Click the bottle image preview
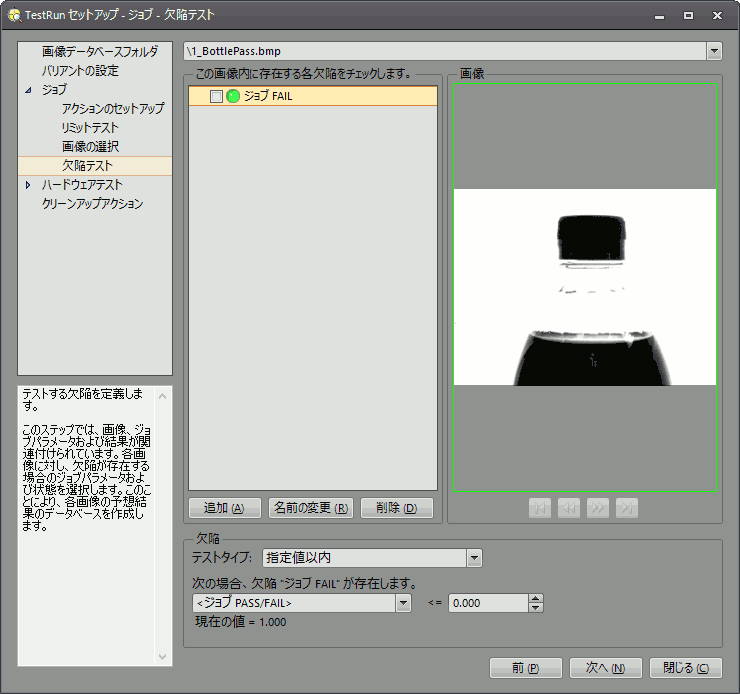The width and height of the screenshot is (740, 694). [x=585, y=287]
